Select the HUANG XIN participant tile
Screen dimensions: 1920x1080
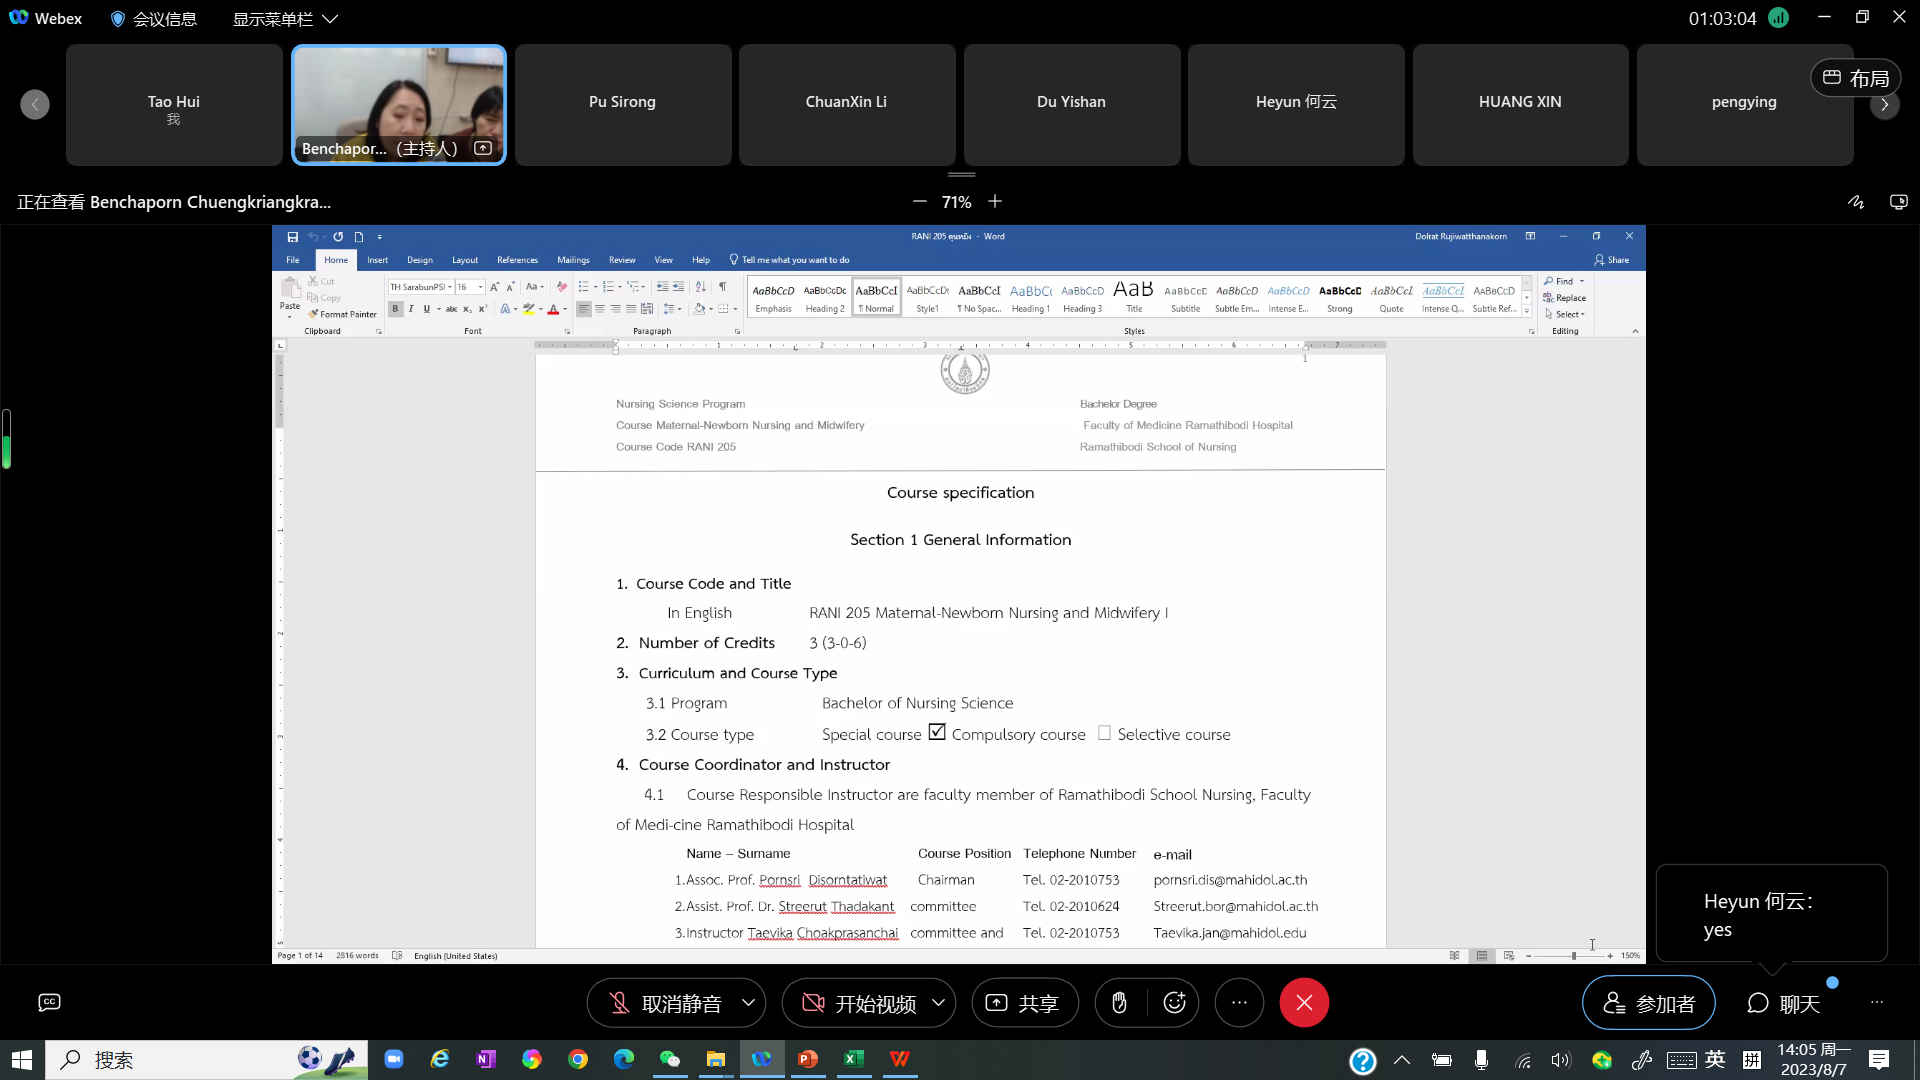(x=1520, y=105)
